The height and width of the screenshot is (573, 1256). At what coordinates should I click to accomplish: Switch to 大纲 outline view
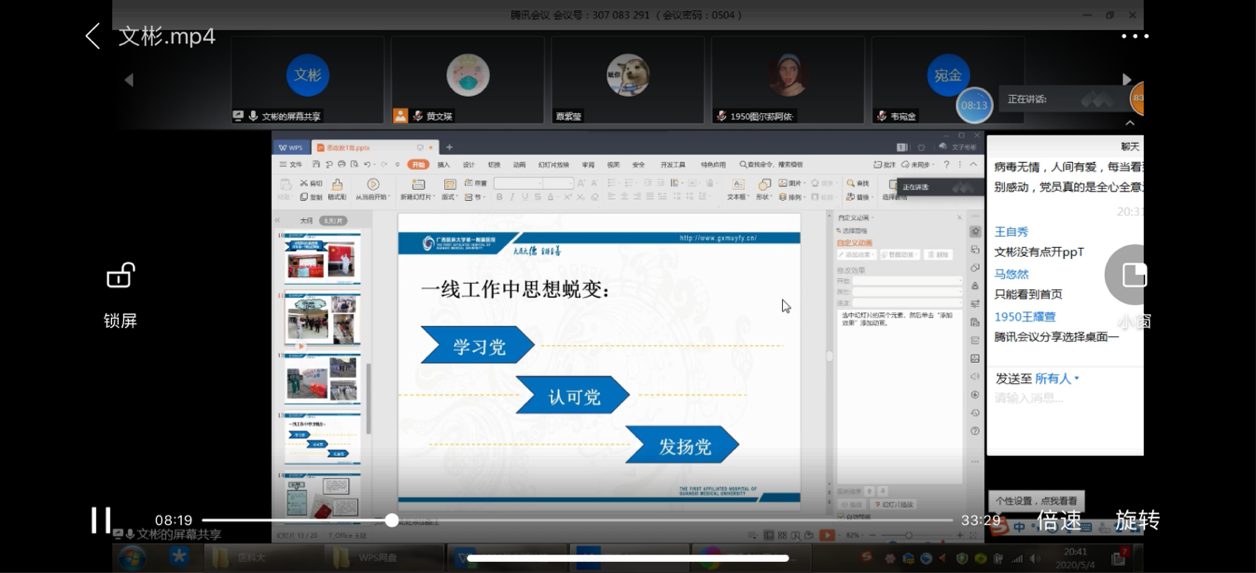pyautogui.click(x=306, y=220)
